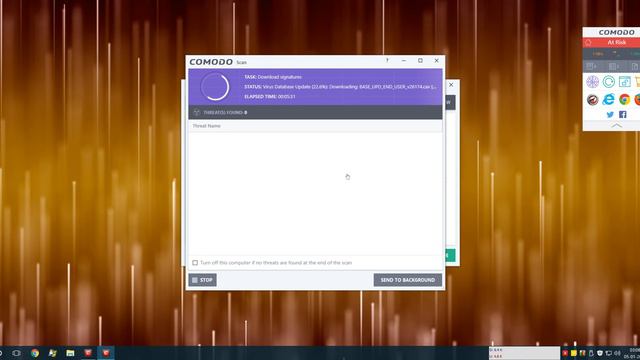Close the window behind the Comodo Scan dialog
This screenshot has height=360, width=640.
[451, 85]
